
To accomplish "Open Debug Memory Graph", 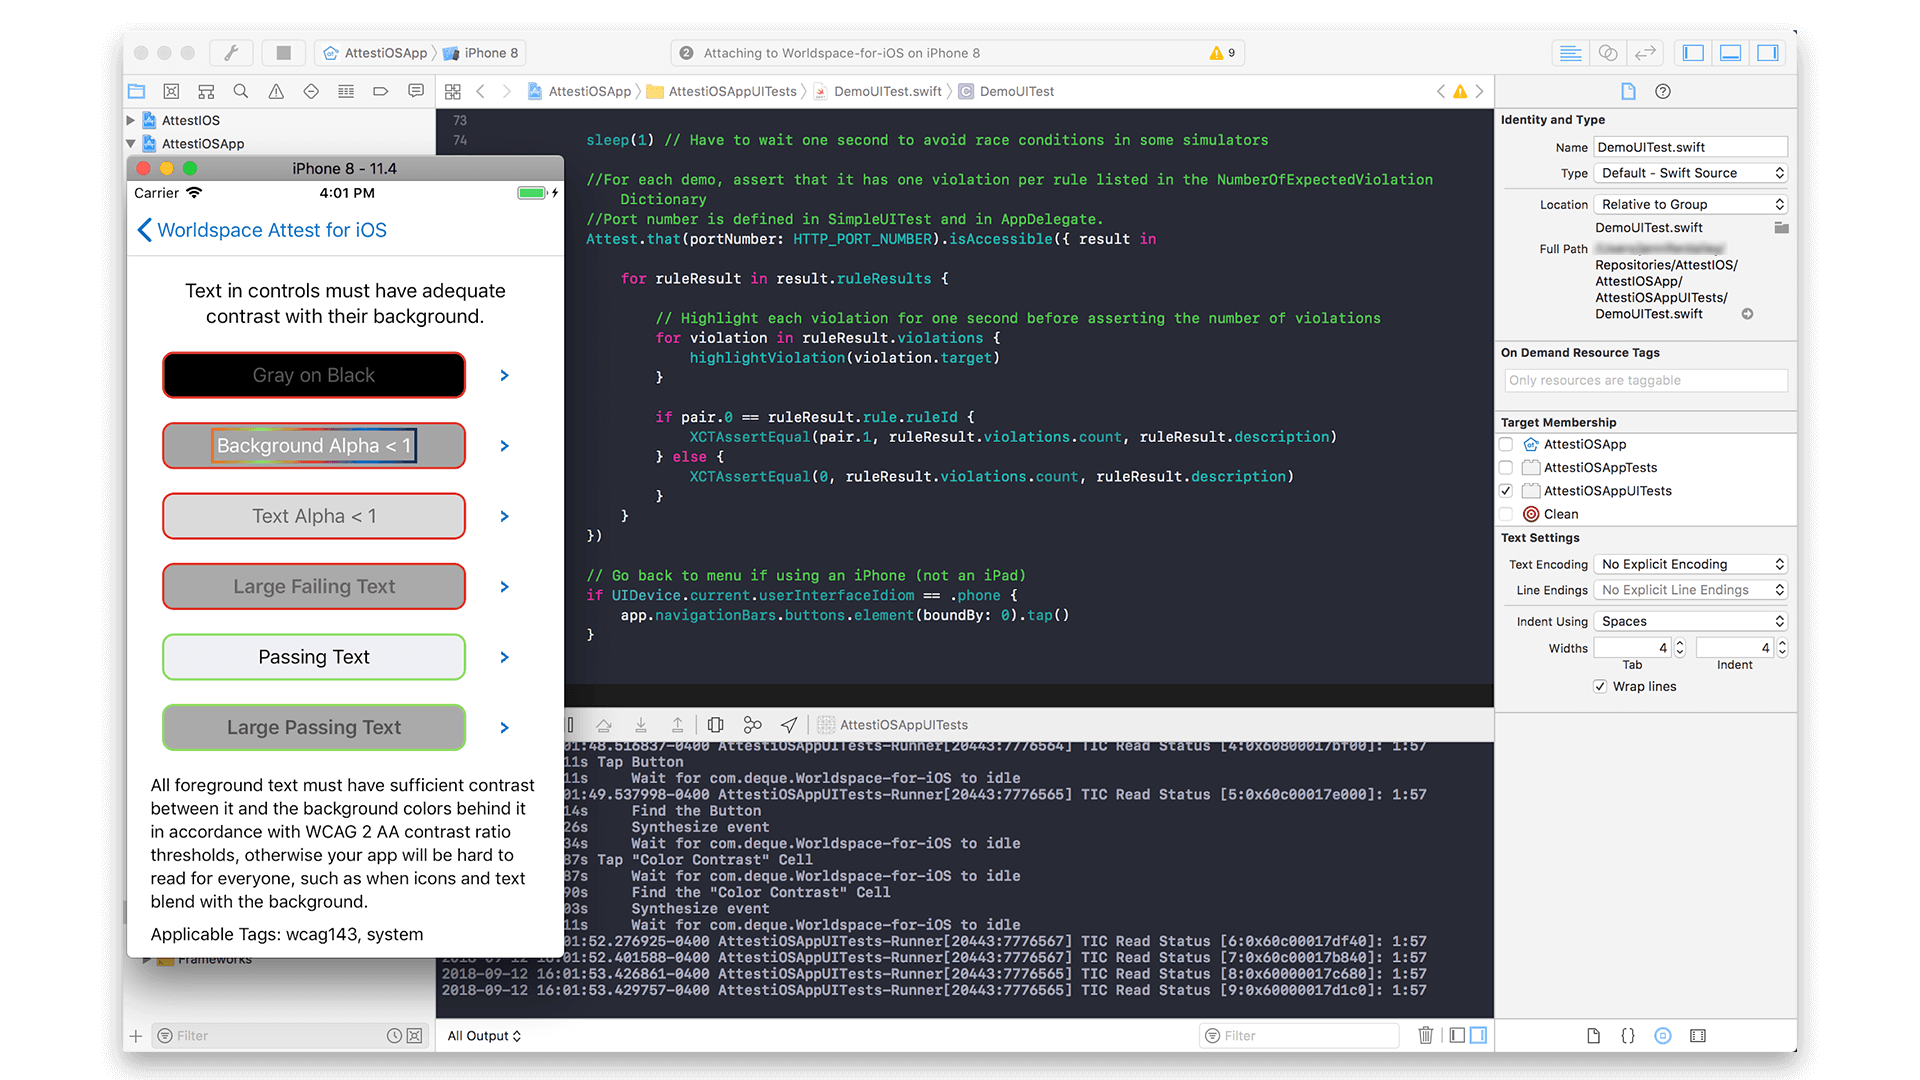I will coord(753,725).
